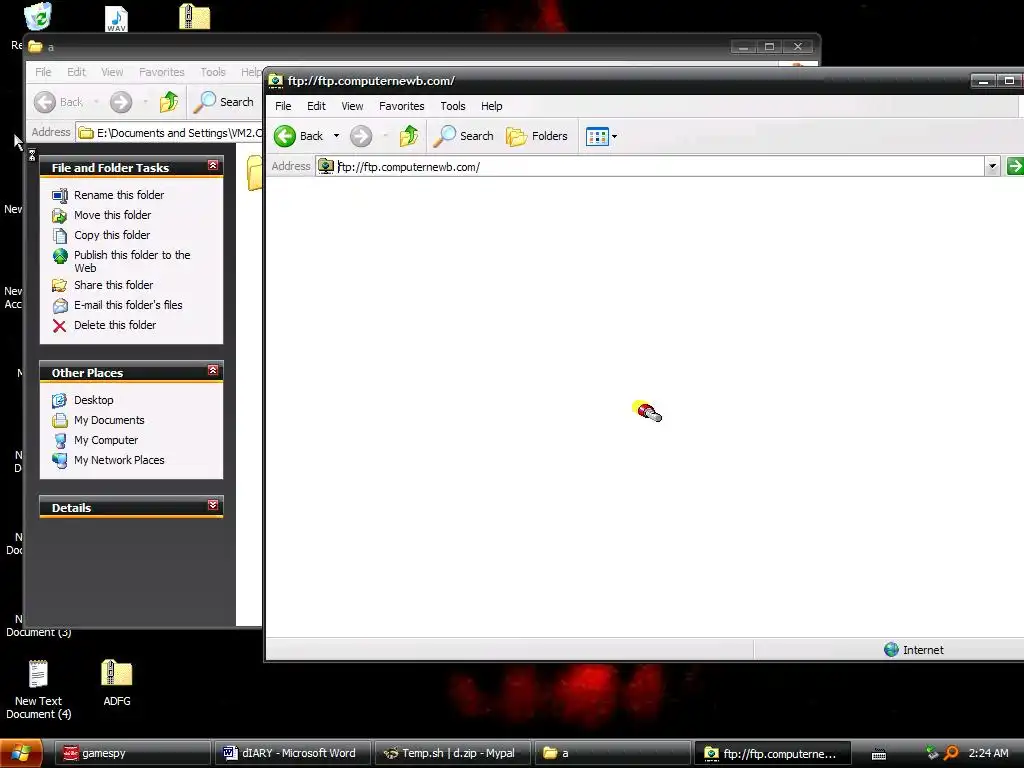This screenshot has height=768, width=1024.
Task: Click the green Back arrow in the FTP window
Action: click(285, 136)
